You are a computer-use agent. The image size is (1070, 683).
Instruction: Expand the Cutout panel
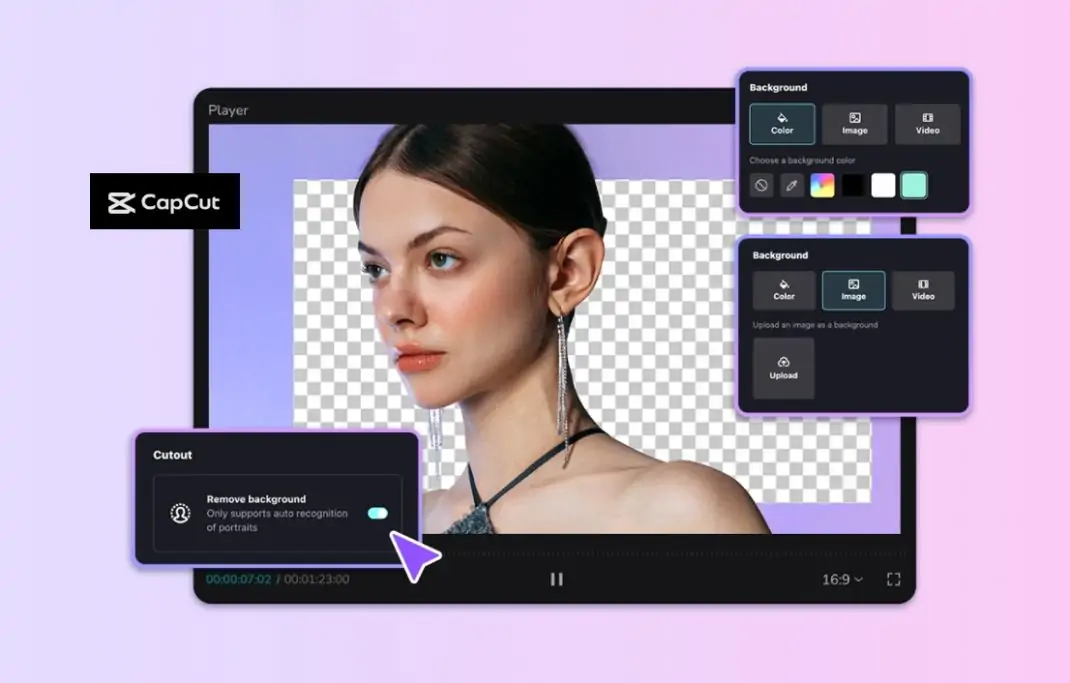(x=172, y=455)
